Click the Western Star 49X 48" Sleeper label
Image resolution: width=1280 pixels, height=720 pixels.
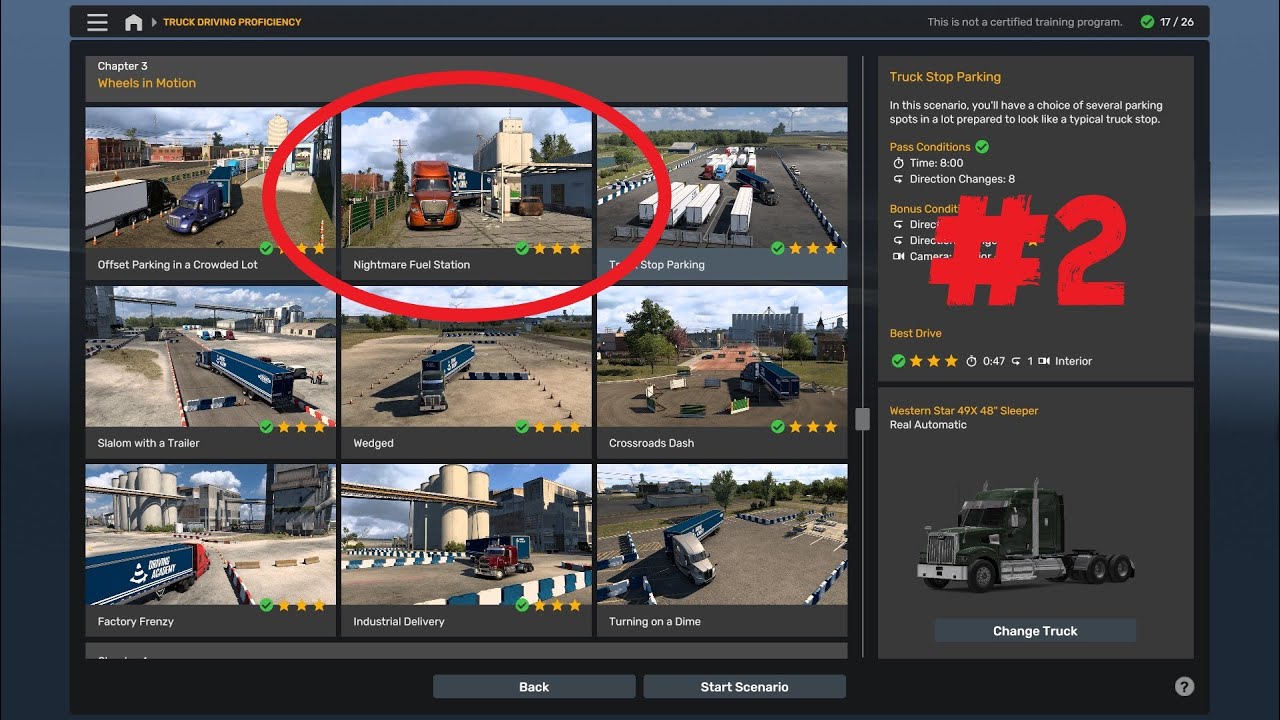(964, 411)
